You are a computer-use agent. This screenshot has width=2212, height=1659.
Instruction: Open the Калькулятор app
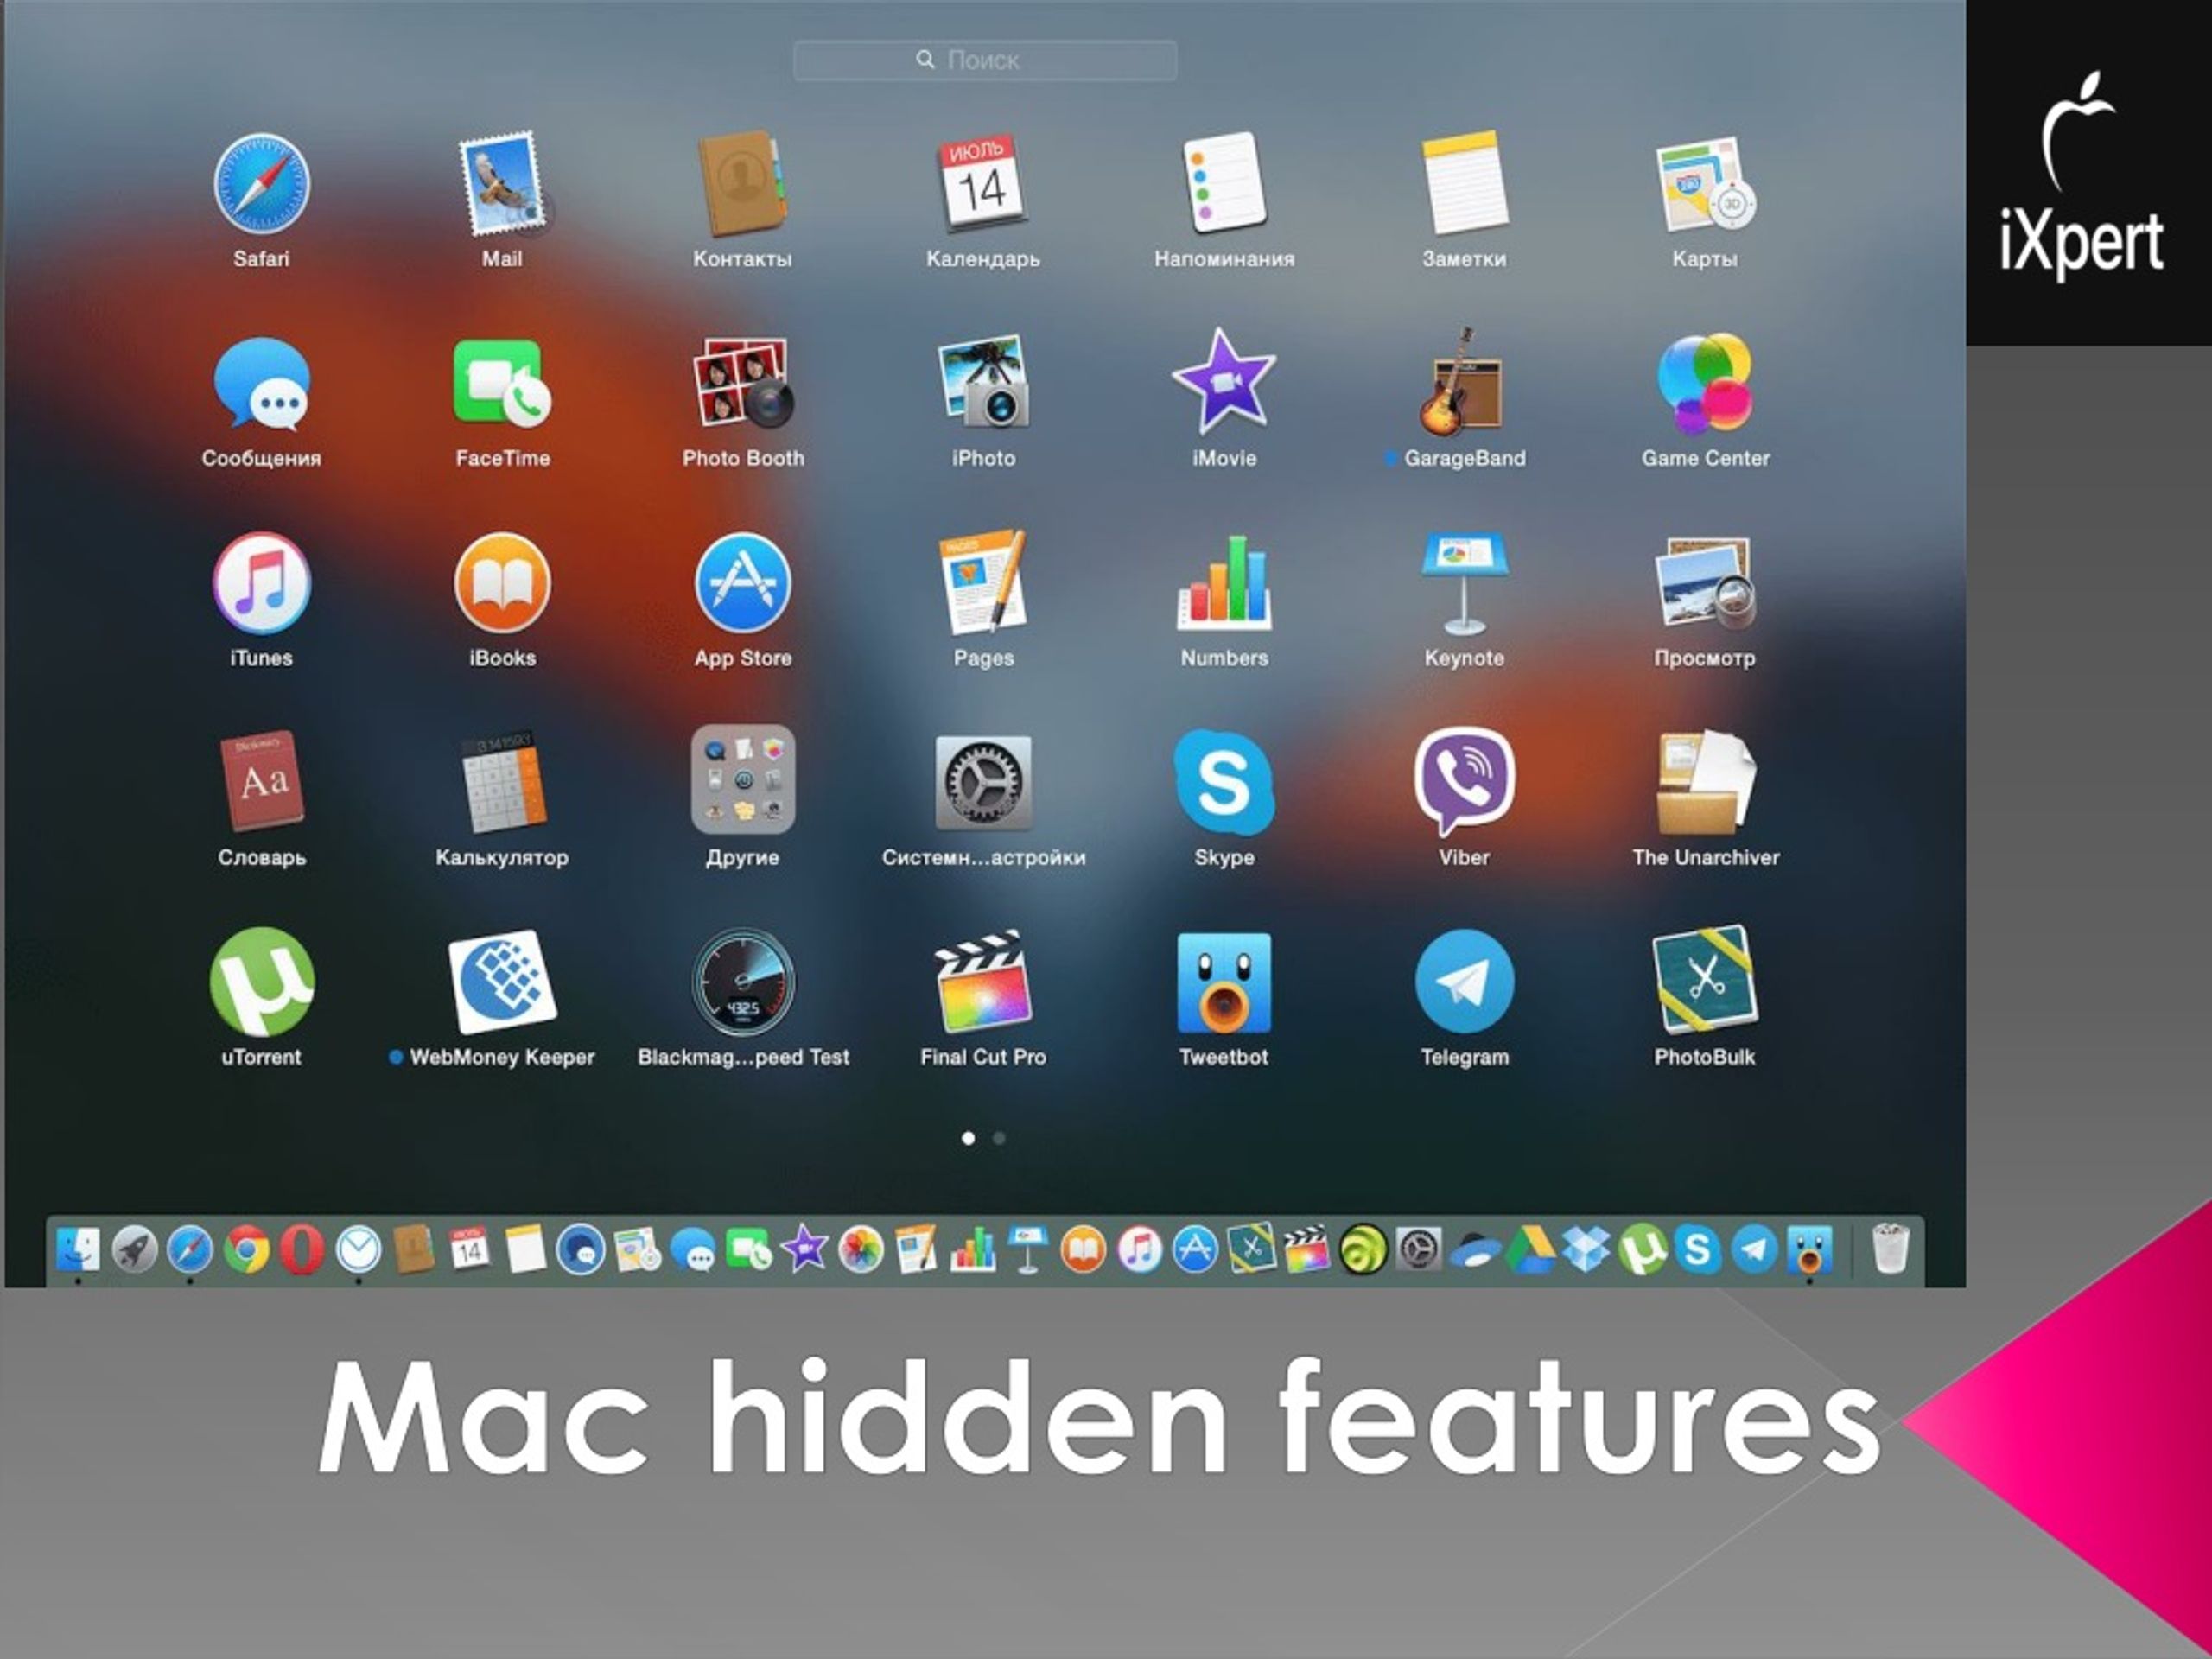pyautogui.click(x=502, y=781)
